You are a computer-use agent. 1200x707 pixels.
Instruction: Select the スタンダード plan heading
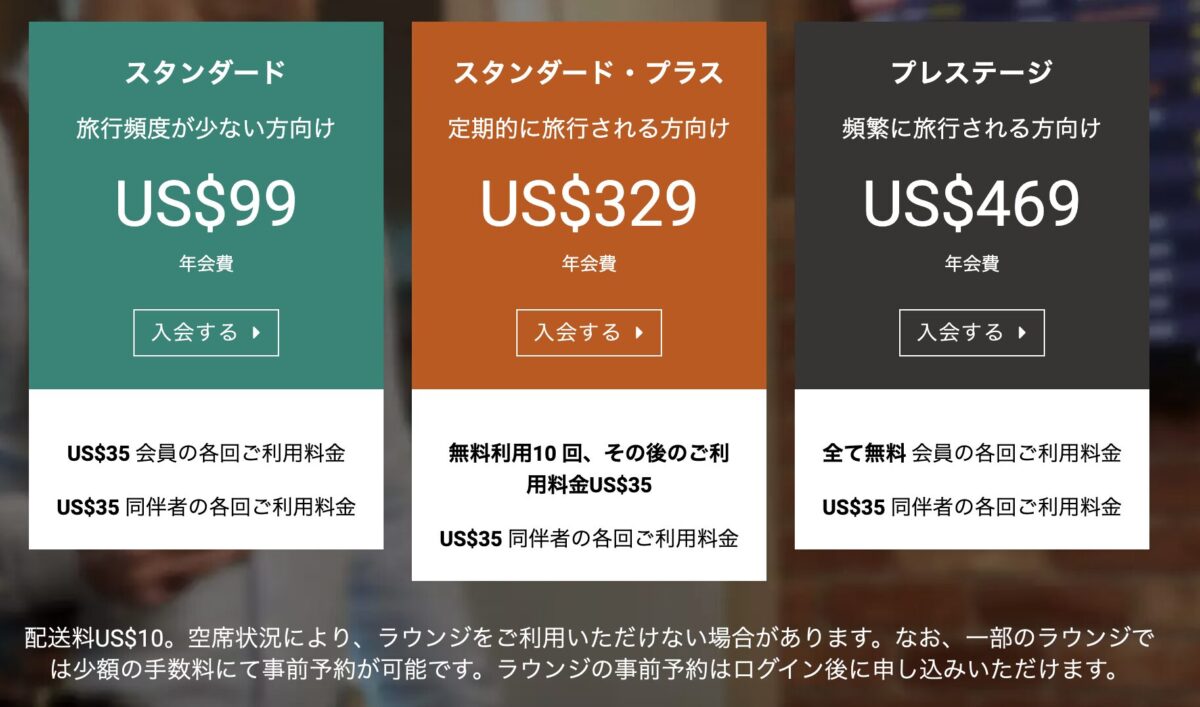tap(205, 73)
